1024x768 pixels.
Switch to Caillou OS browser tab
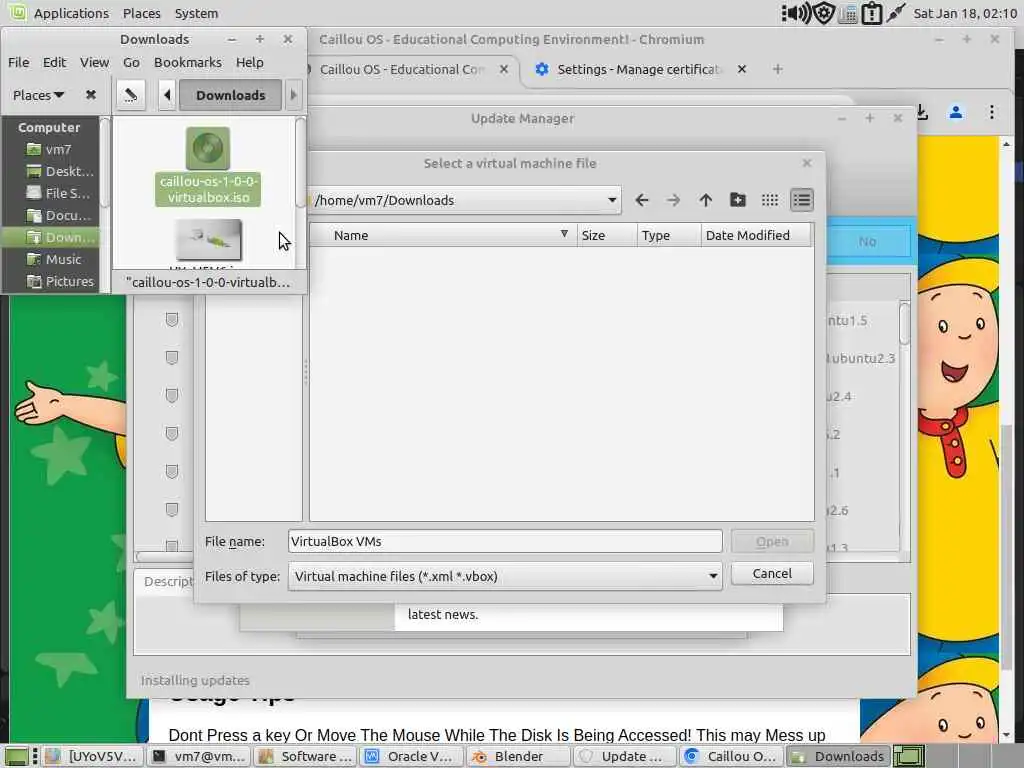[402, 69]
